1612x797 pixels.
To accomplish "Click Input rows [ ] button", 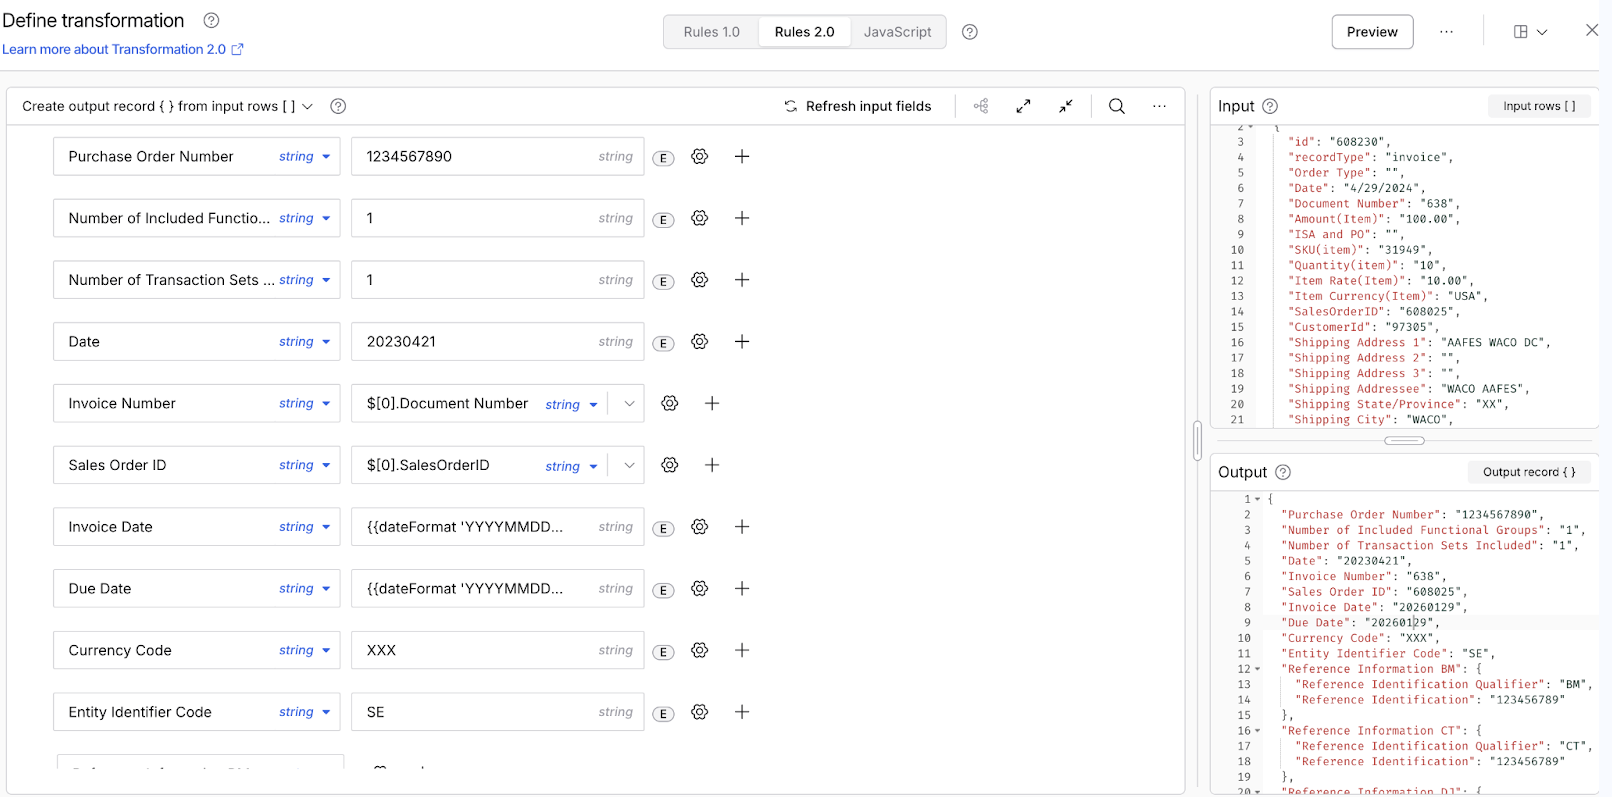I will 1539,106.
